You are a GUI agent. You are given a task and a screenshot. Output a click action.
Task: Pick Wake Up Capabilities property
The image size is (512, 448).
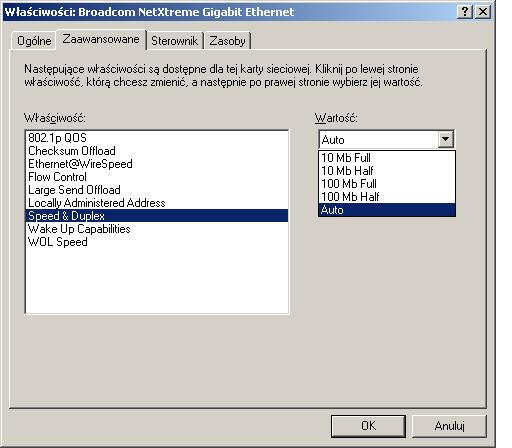tap(157, 229)
